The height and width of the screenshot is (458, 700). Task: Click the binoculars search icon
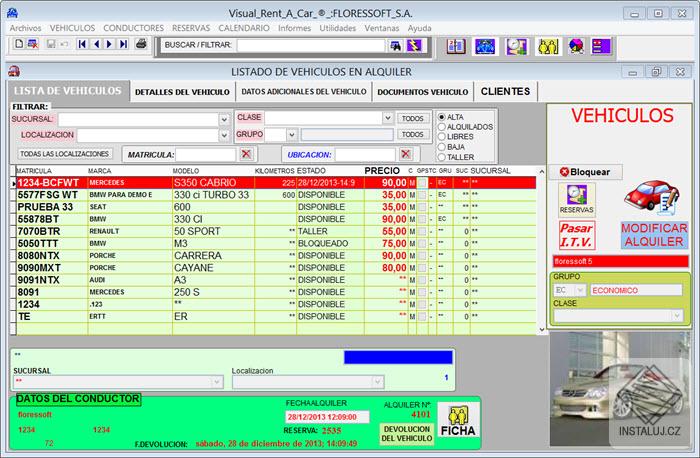point(397,45)
